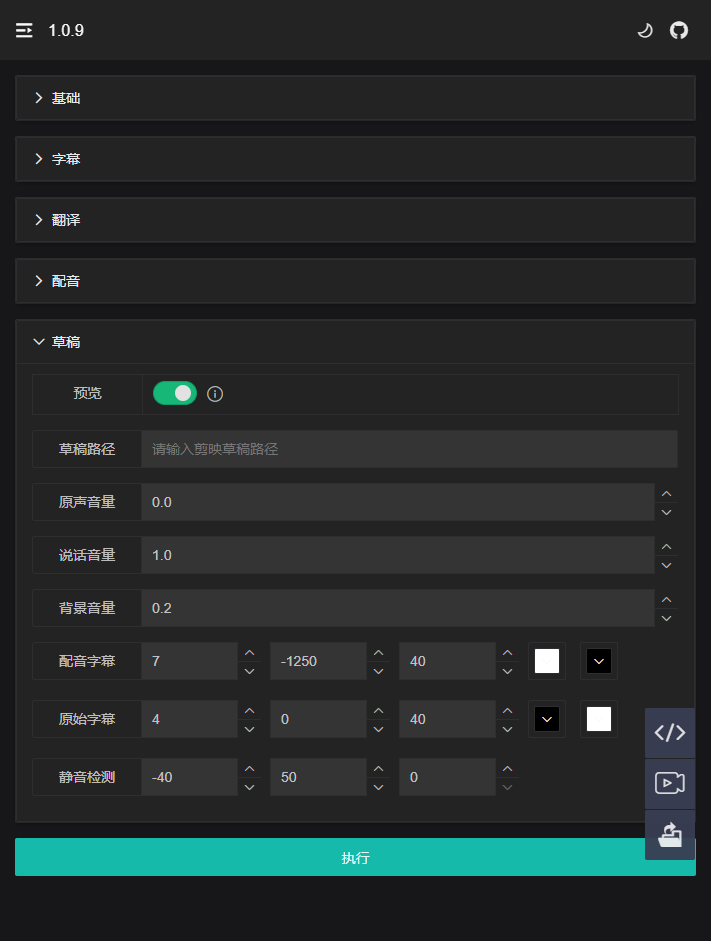Increase 背景音量 with up arrow
The image size is (711, 941).
[x=666, y=599]
